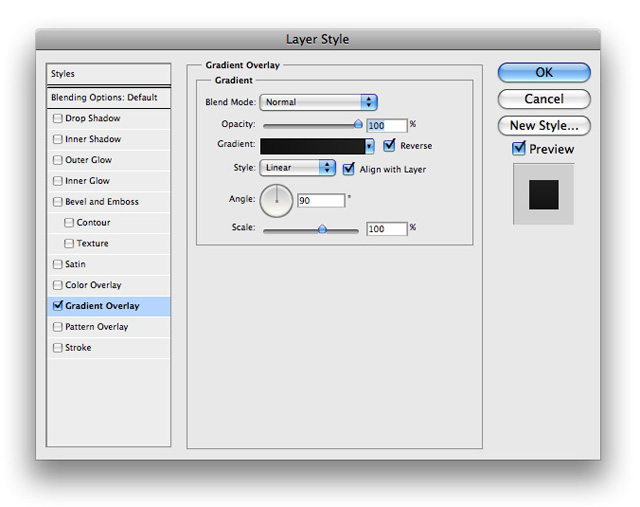Click the New Style... button

544,125
